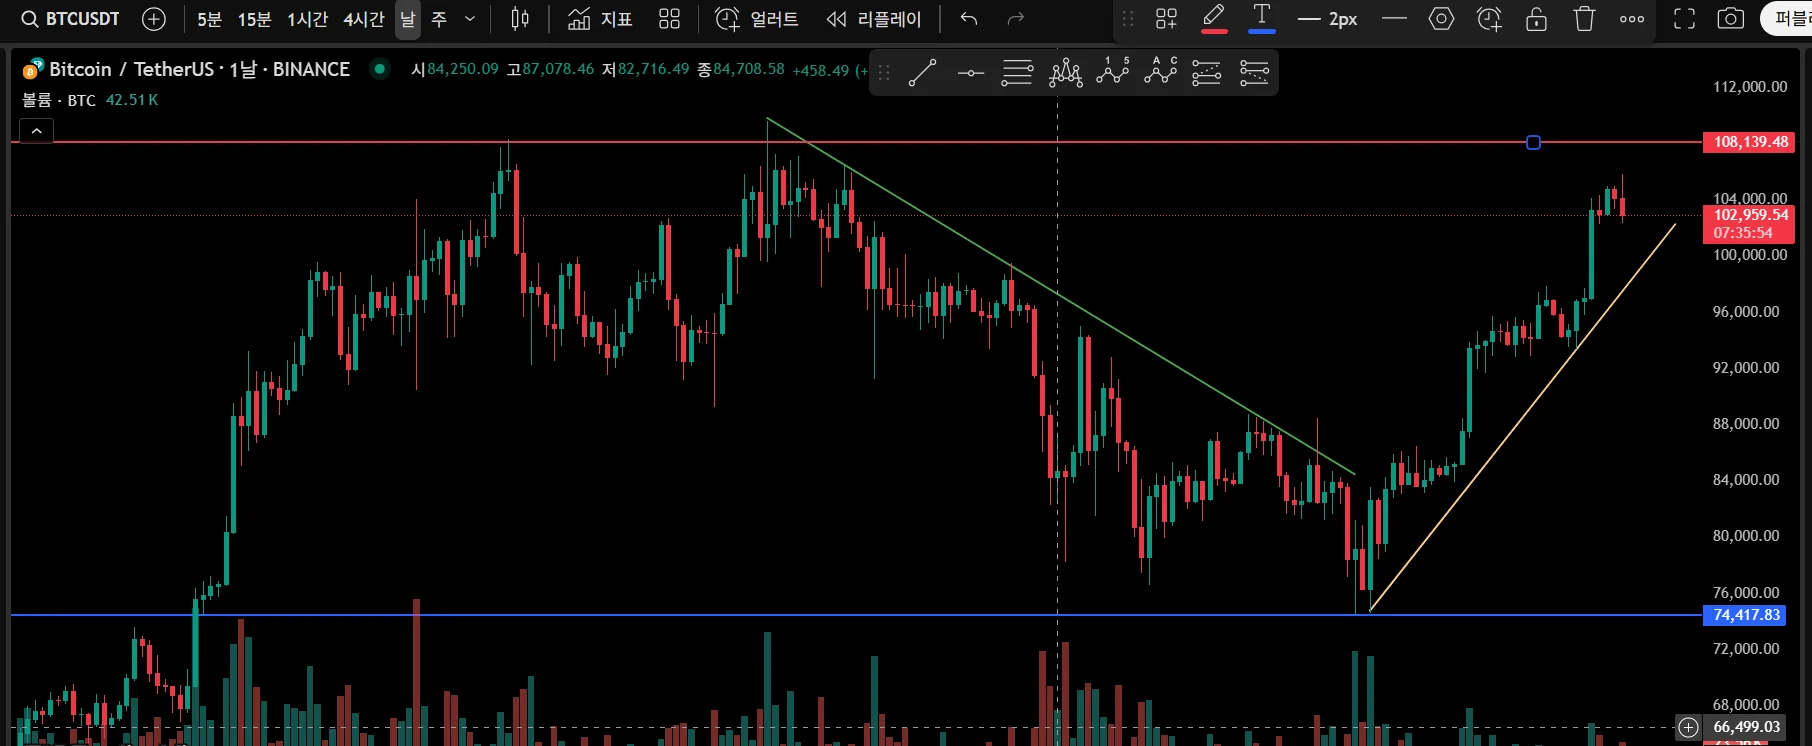Viewport: 1812px width, 746px height.
Task: Open the alert creation button
Action: 758,19
